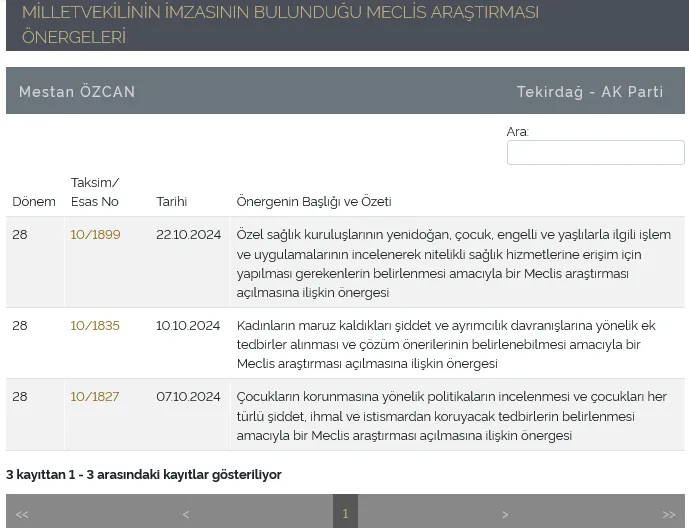The height and width of the screenshot is (528, 689).
Task: Go to previous page with < button
Action: coord(185,514)
